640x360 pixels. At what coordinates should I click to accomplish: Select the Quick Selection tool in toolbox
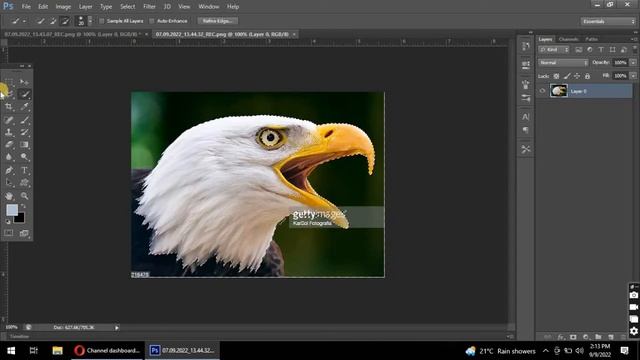(x=24, y=95)
